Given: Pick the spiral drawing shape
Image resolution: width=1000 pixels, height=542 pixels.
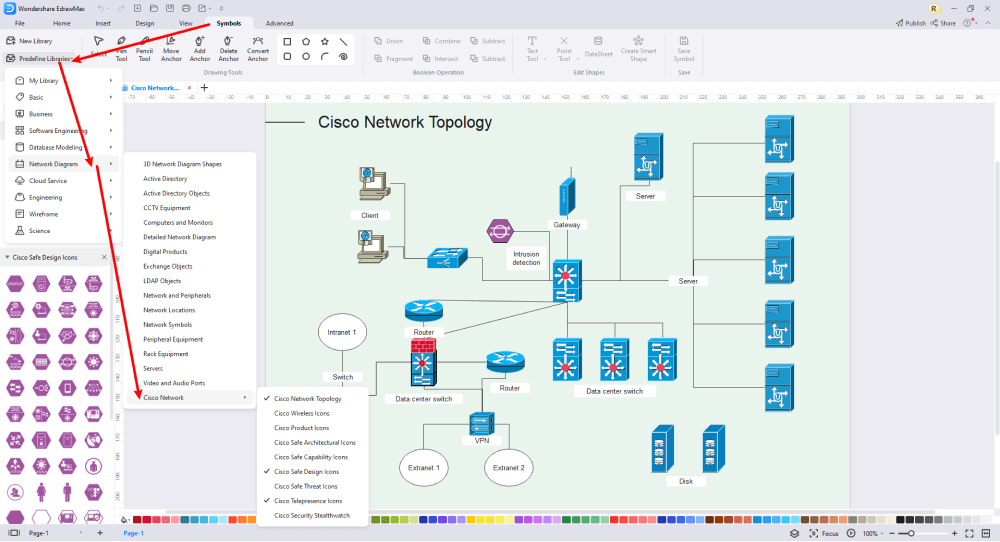Looking at the screenshot, I should coord(343,57).
